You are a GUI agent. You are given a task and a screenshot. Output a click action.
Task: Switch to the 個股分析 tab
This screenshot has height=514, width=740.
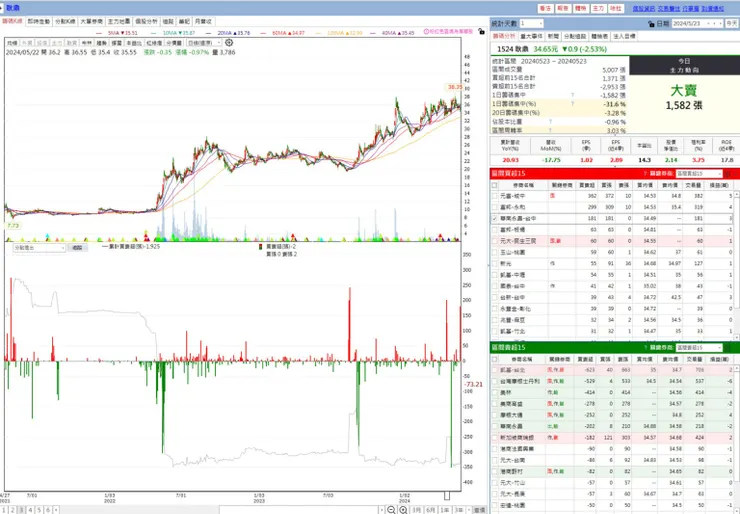(146, 22)
